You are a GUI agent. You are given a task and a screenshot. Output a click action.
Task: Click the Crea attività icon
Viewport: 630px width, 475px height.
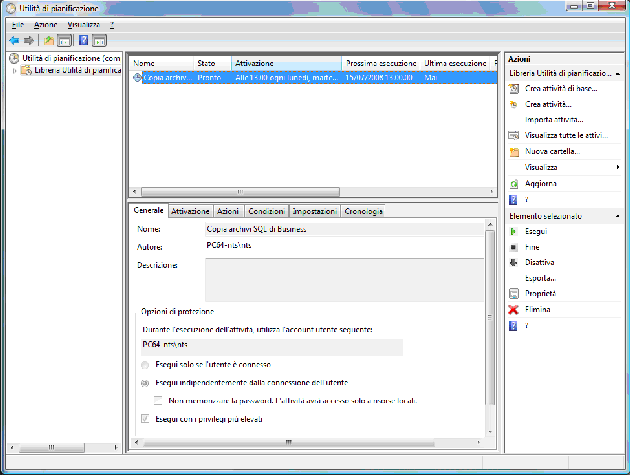pyautogui.click(x=513, y=104)
